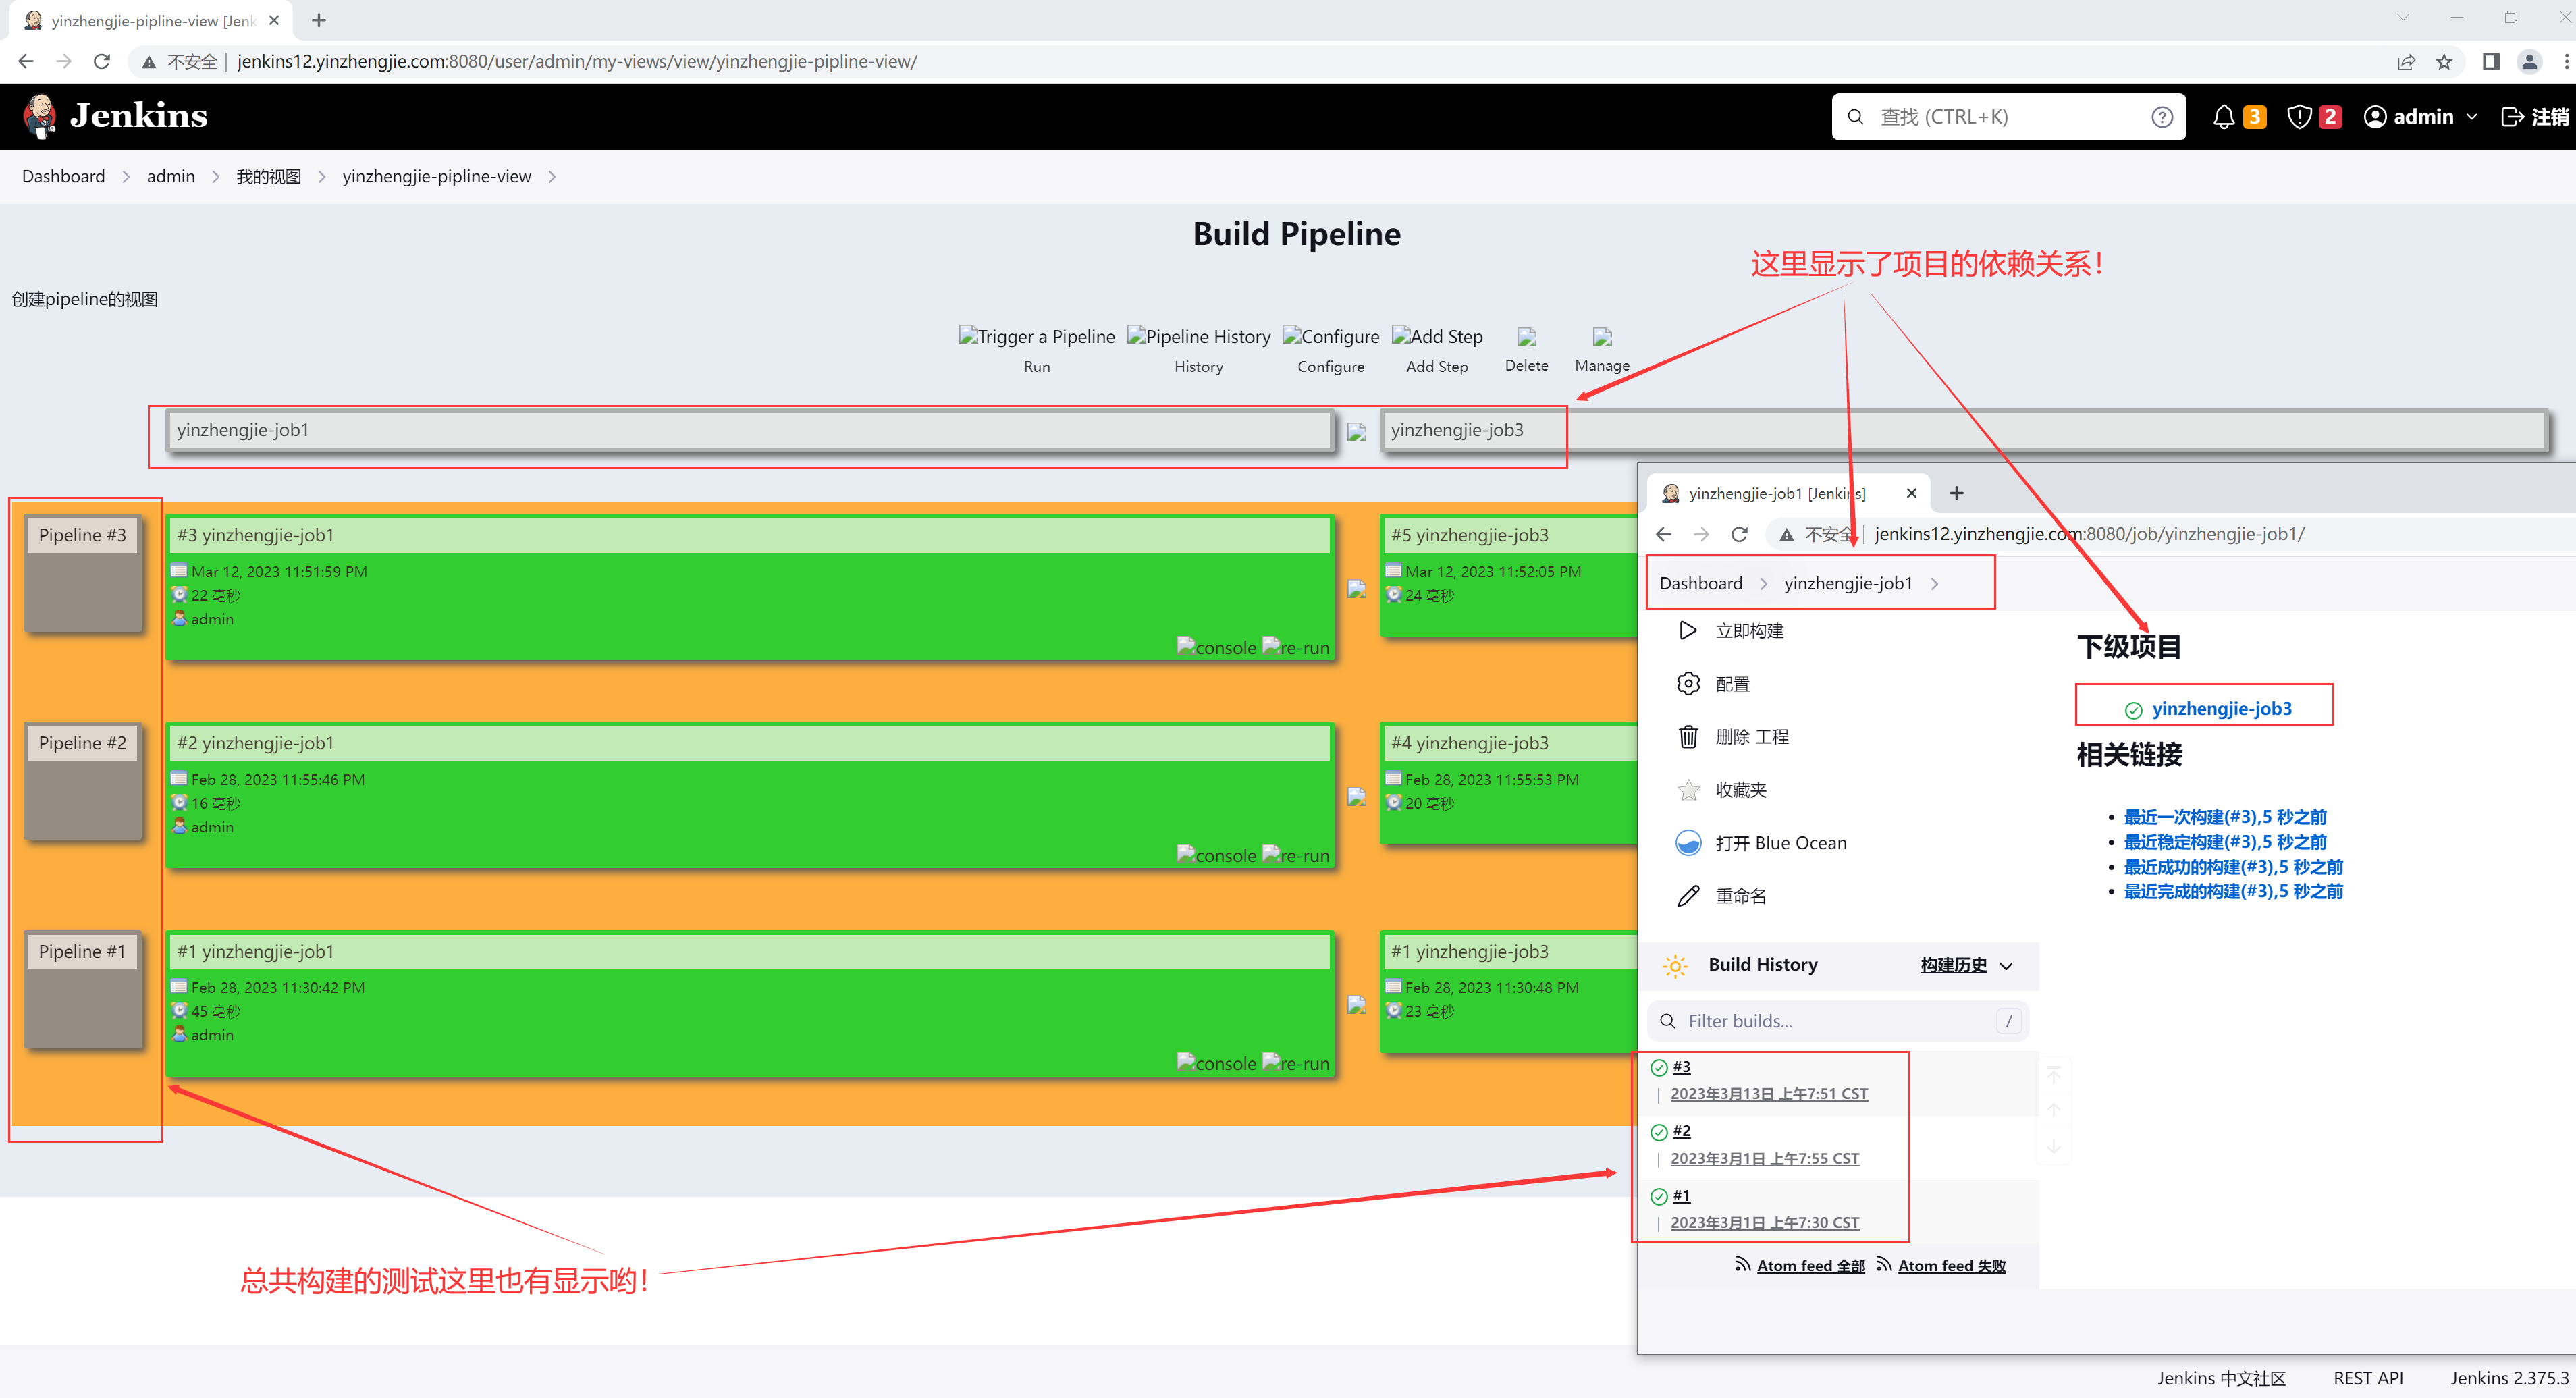This screenshot has width=2576, height=1398.
Task: Open the notifications bell icon
Action: coord(2223,117)
